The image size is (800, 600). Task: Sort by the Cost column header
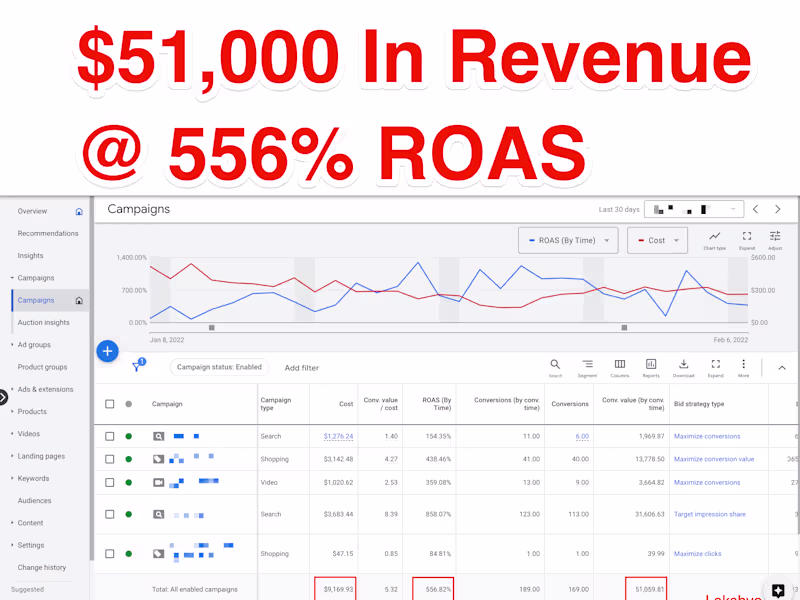(346, 404)
